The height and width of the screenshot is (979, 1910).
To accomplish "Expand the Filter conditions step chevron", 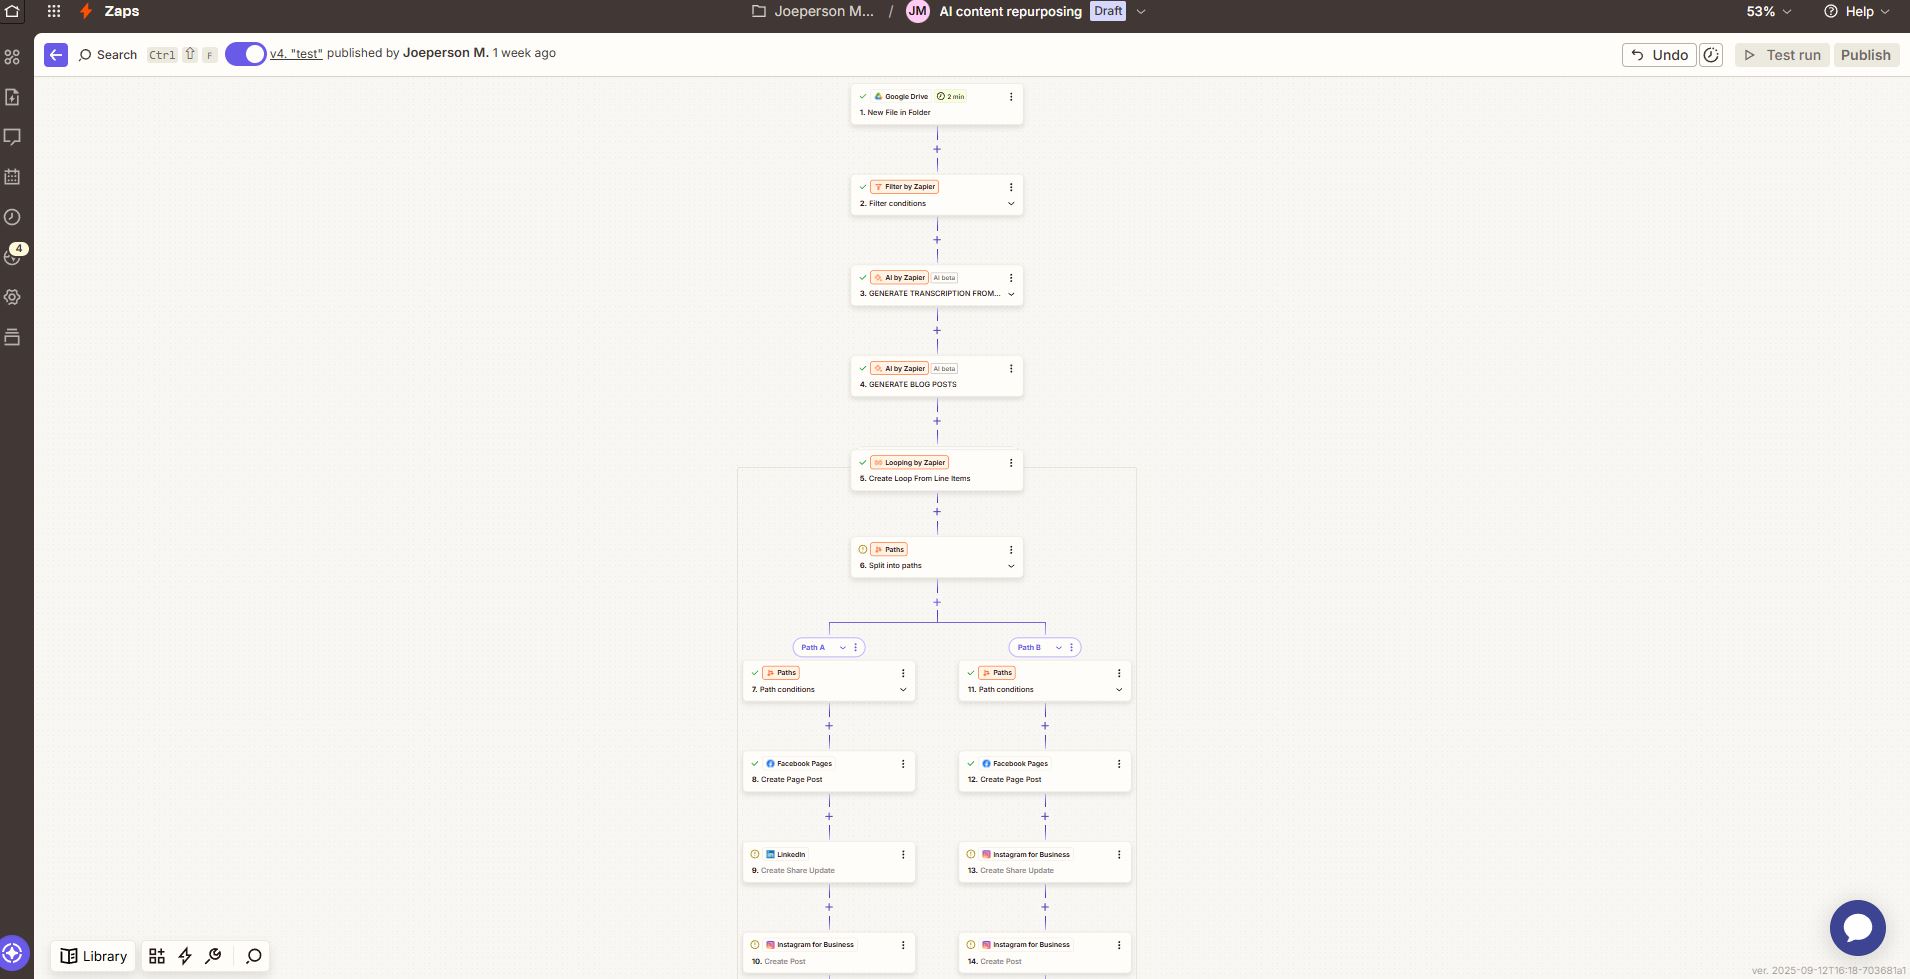I will click(x=1011, y=203).
